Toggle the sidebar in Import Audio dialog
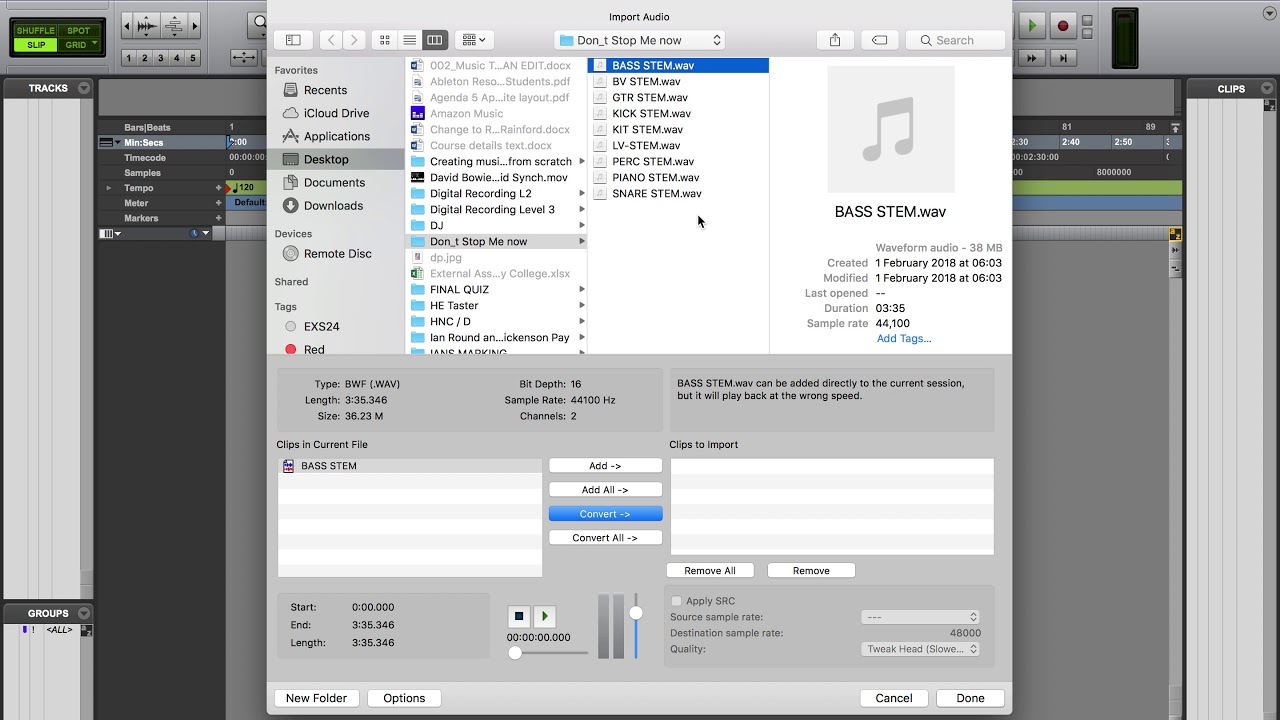This screenshot has height=720, width=1280. pos(293,40)
